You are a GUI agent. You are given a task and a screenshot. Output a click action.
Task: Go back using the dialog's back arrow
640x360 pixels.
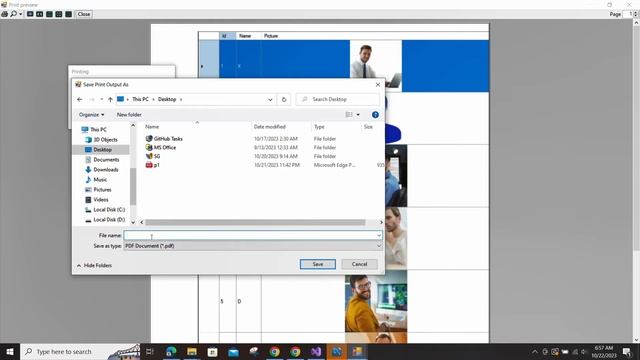click(x=80, y=99)
